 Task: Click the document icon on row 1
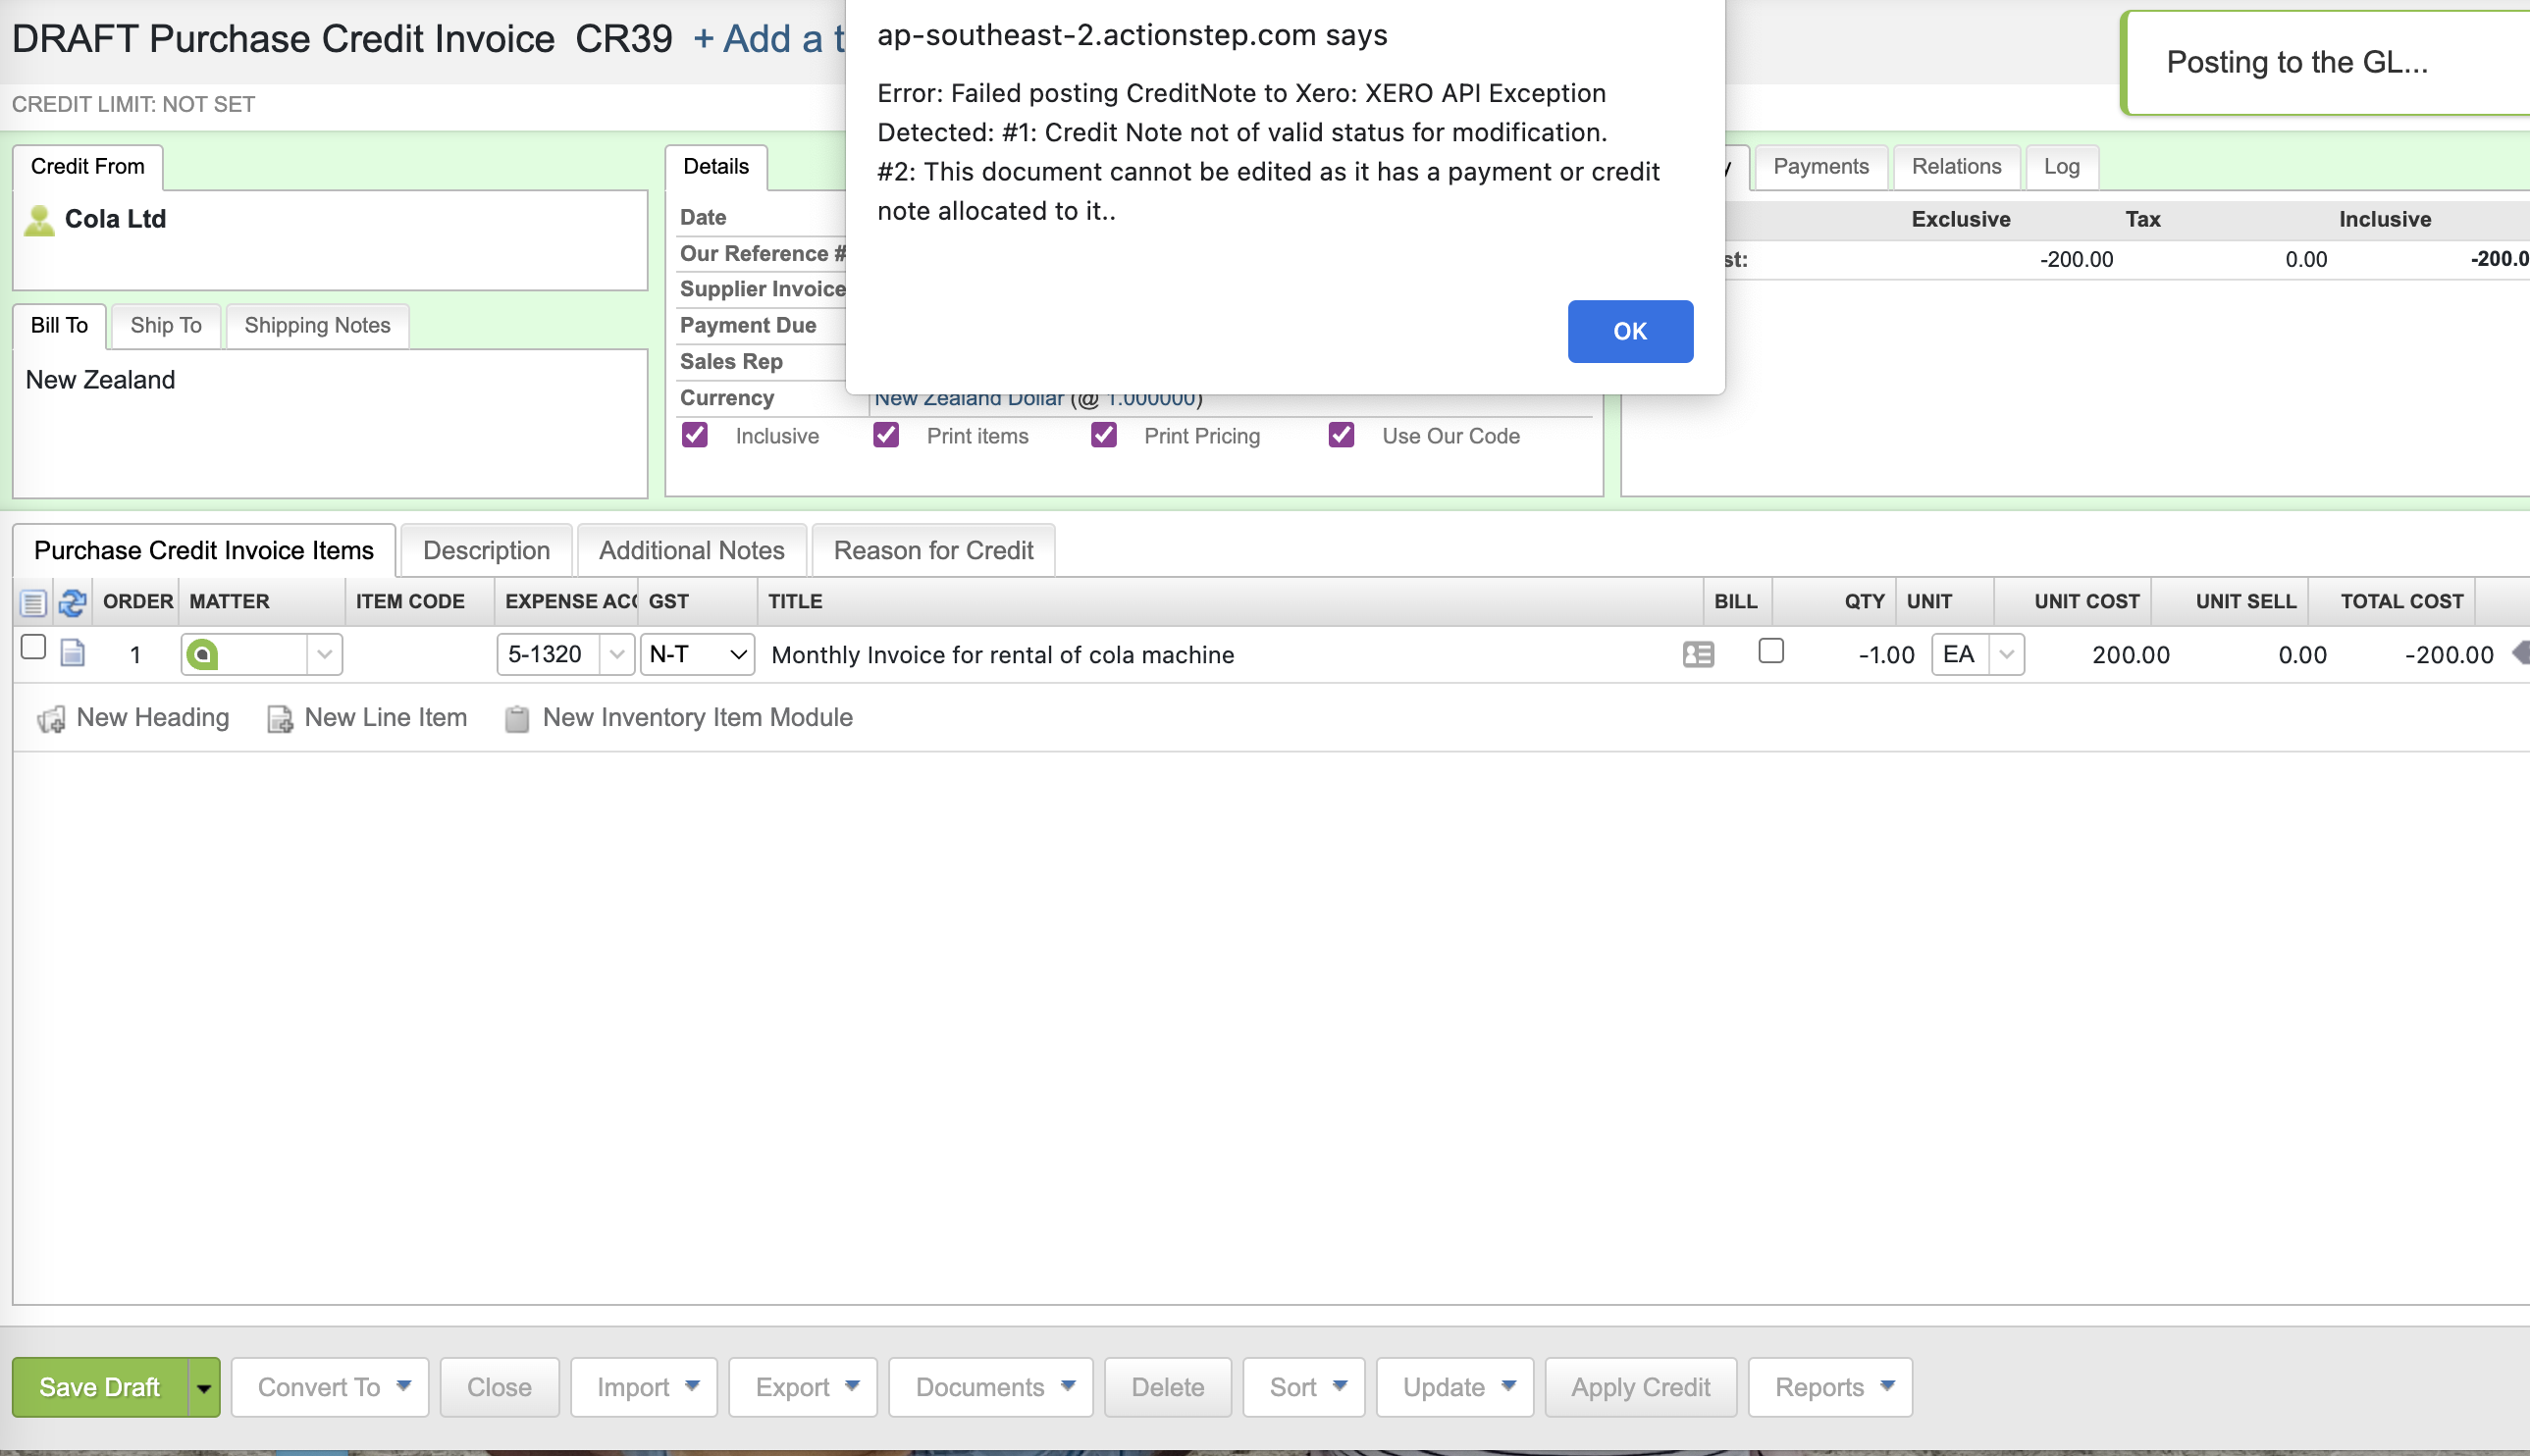click(73, 654)
